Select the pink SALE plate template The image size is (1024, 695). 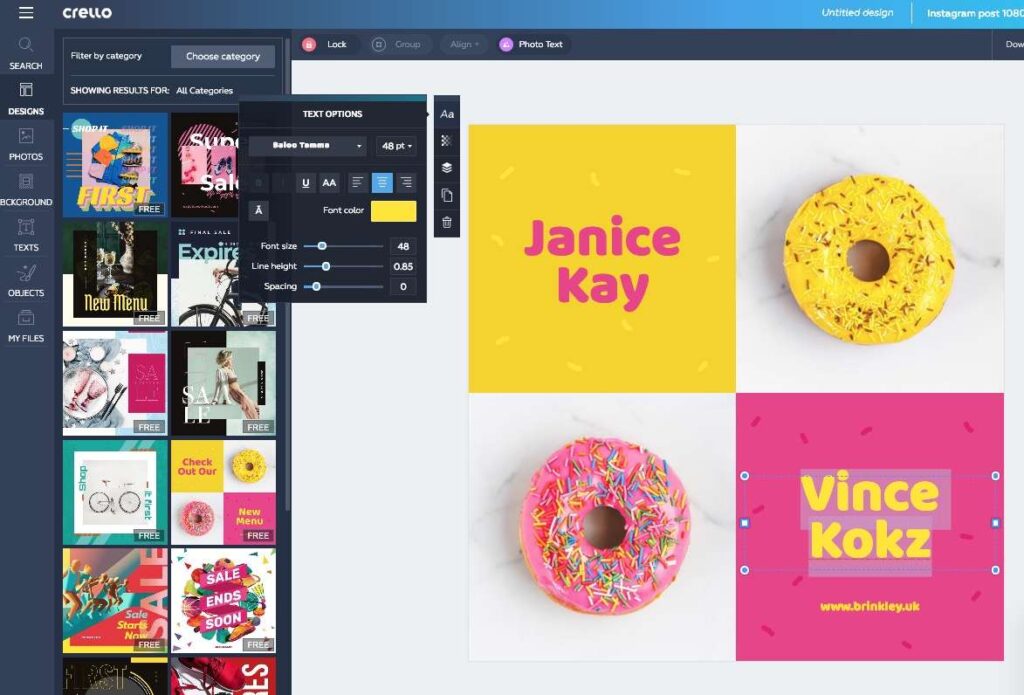(x=115, y=383)
